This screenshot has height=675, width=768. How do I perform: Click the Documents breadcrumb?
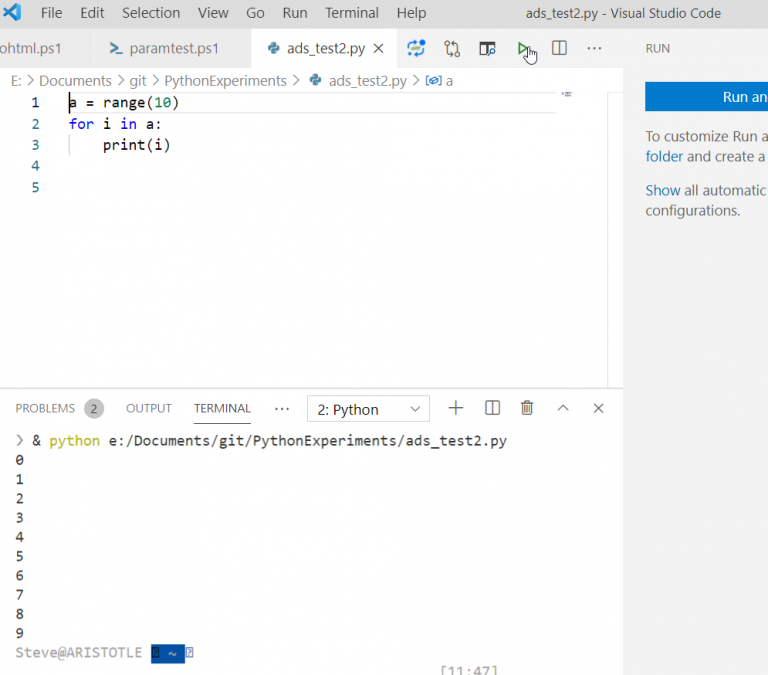[75, 81]
